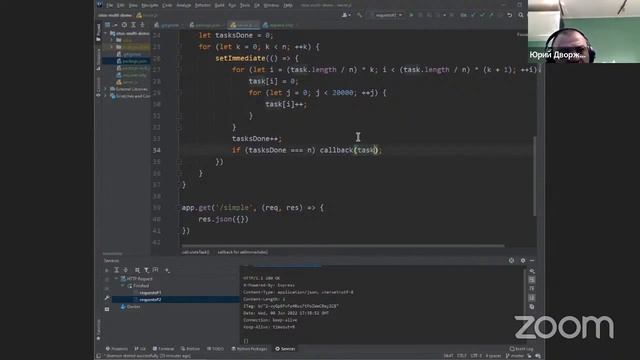
Task: Open the Navigate menu
Action: click(149, 5)
